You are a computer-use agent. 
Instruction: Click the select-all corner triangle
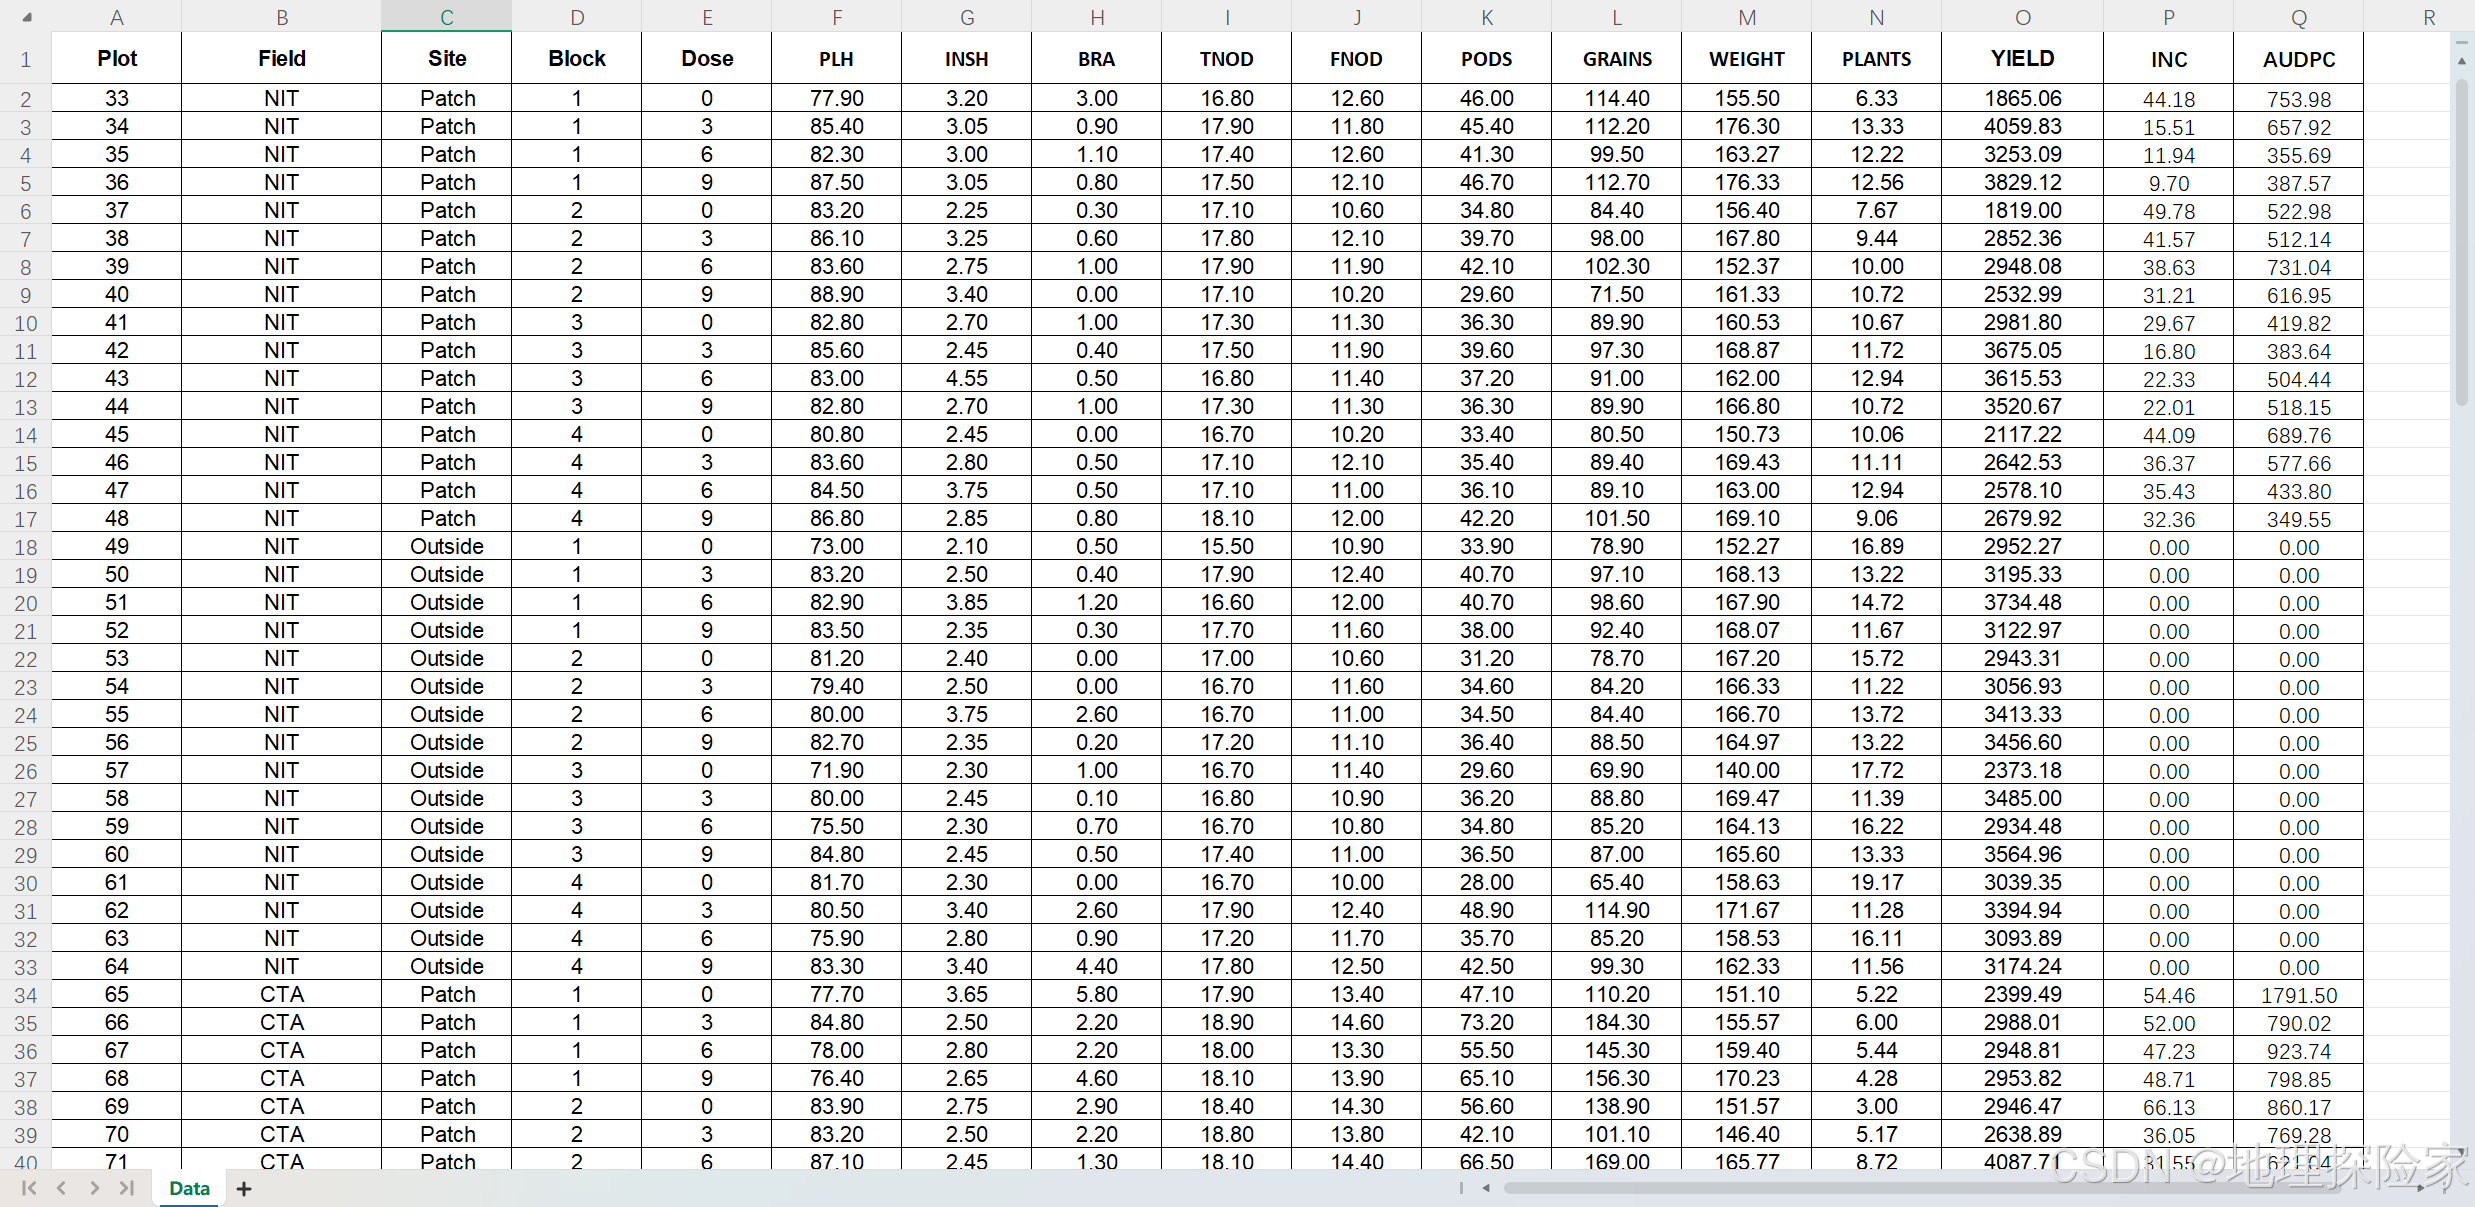[27, 17]
